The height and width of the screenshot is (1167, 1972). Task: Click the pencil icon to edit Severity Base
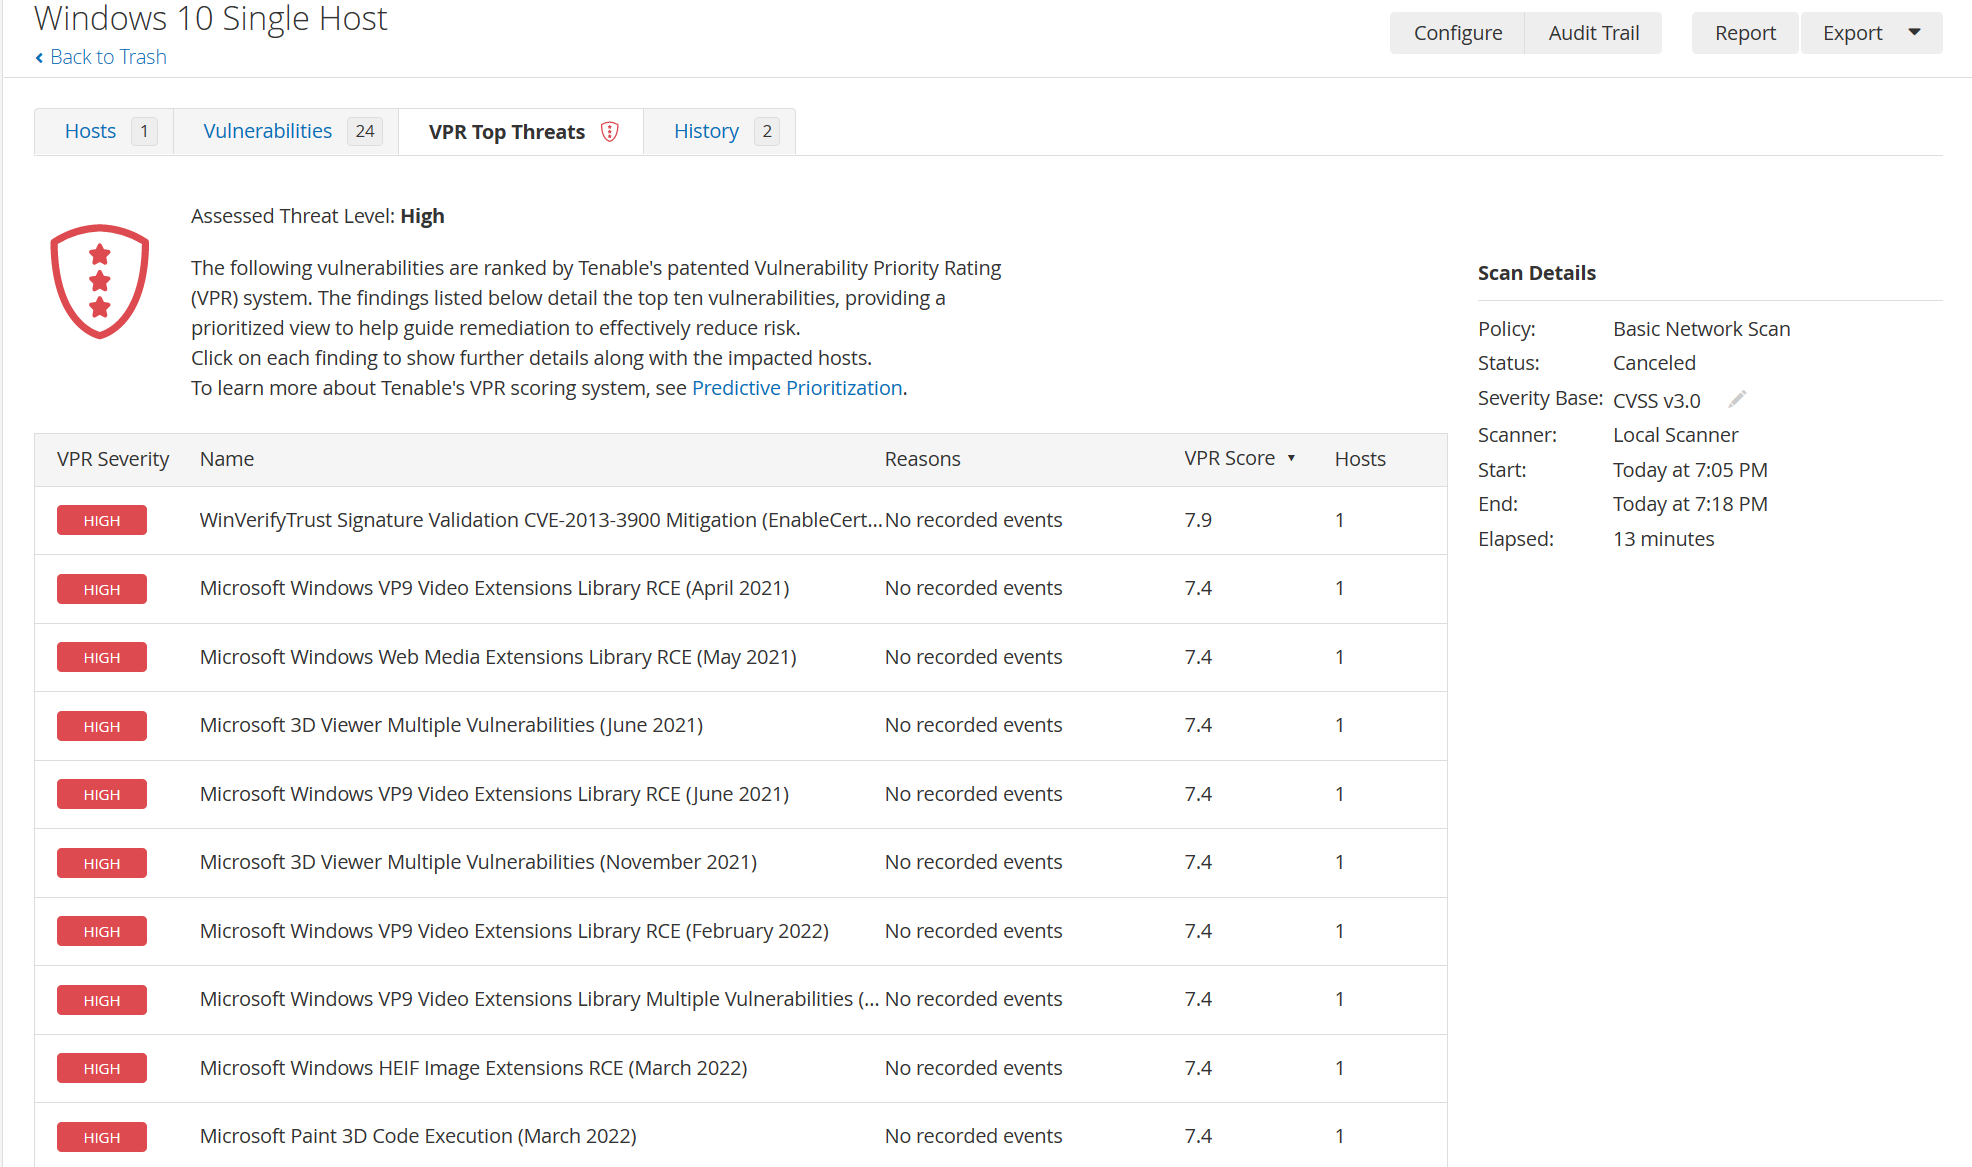(1737, 398)
